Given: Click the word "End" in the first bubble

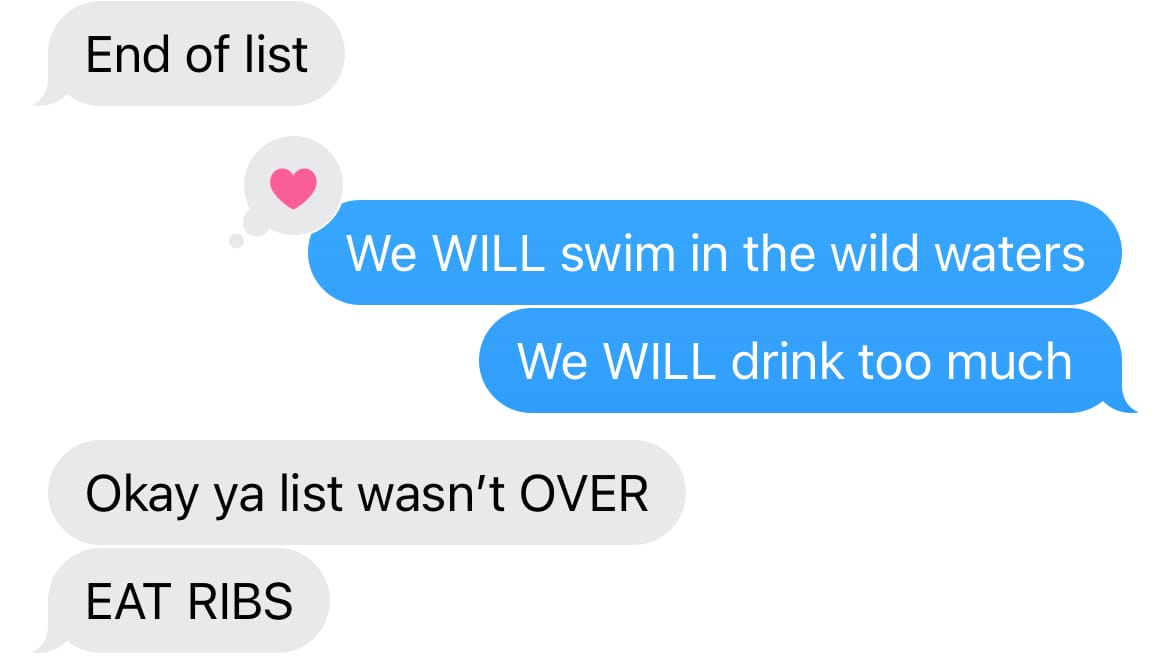Looking at the screenshot, I should 128,55.
